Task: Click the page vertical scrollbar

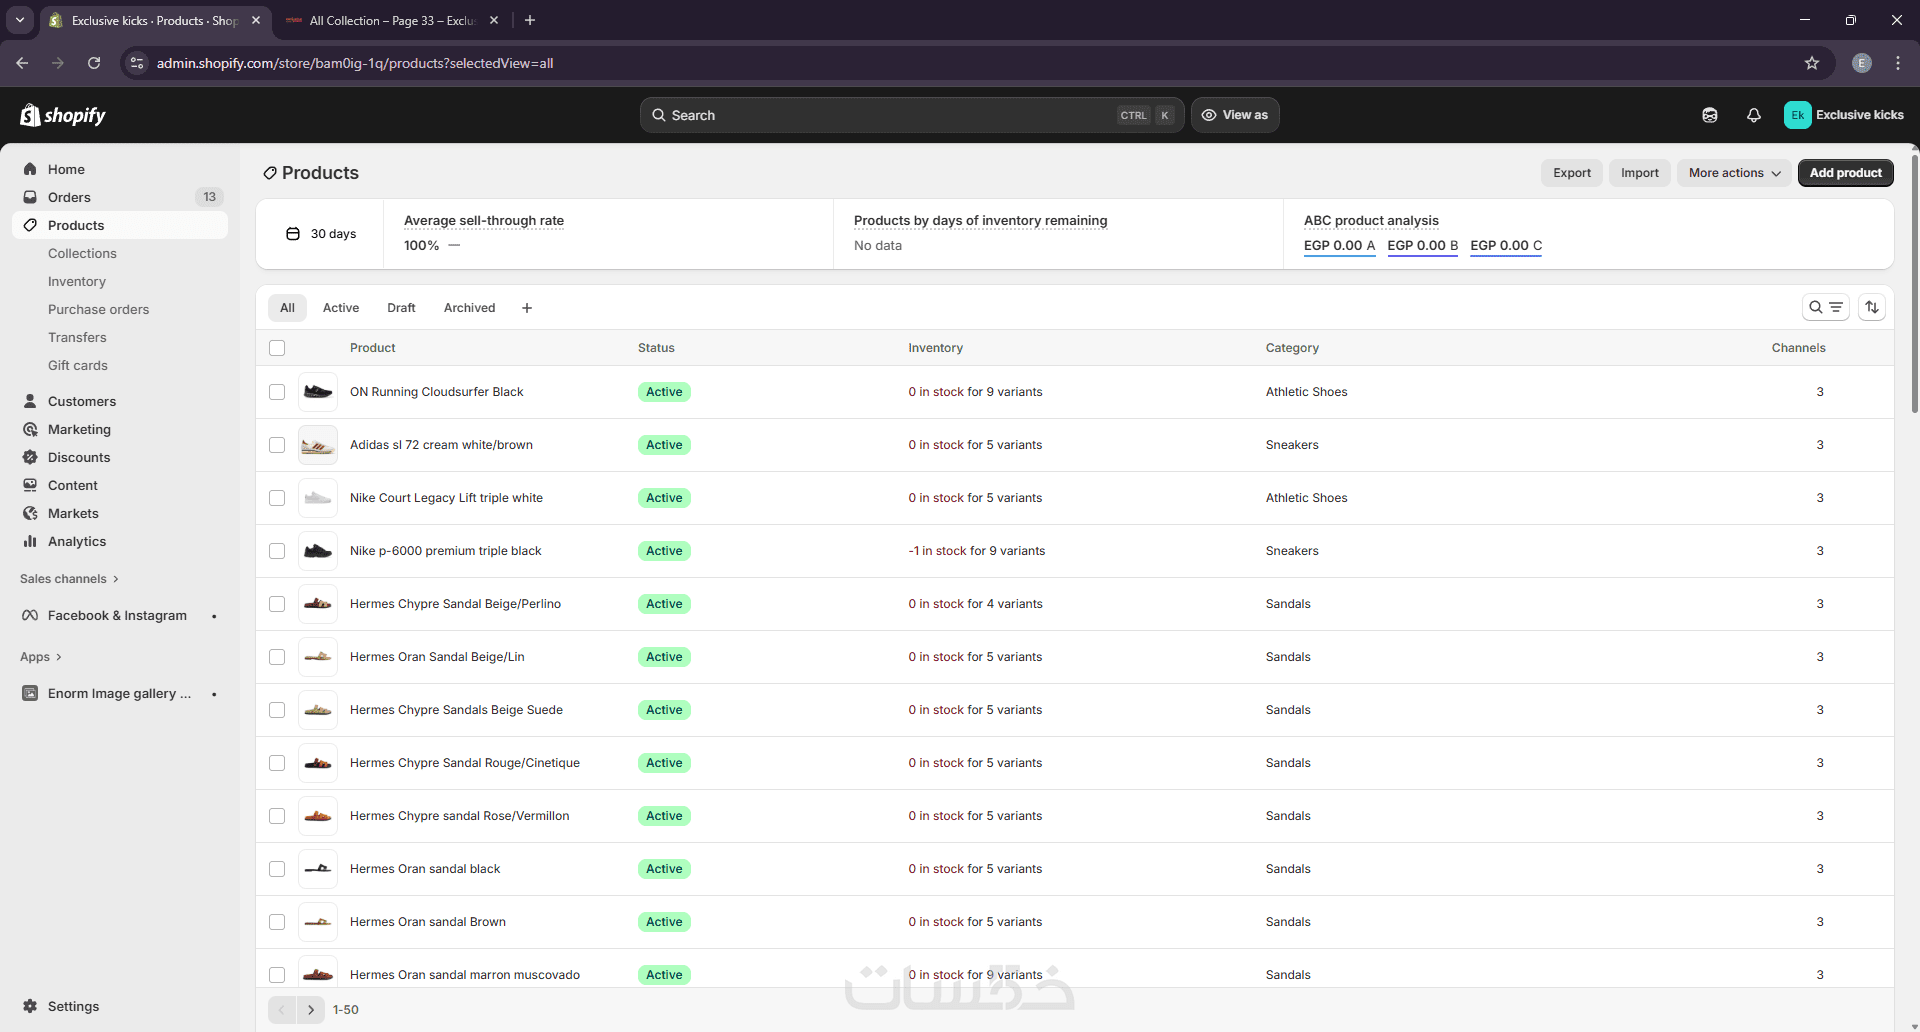Action: tap(1914, 283)
